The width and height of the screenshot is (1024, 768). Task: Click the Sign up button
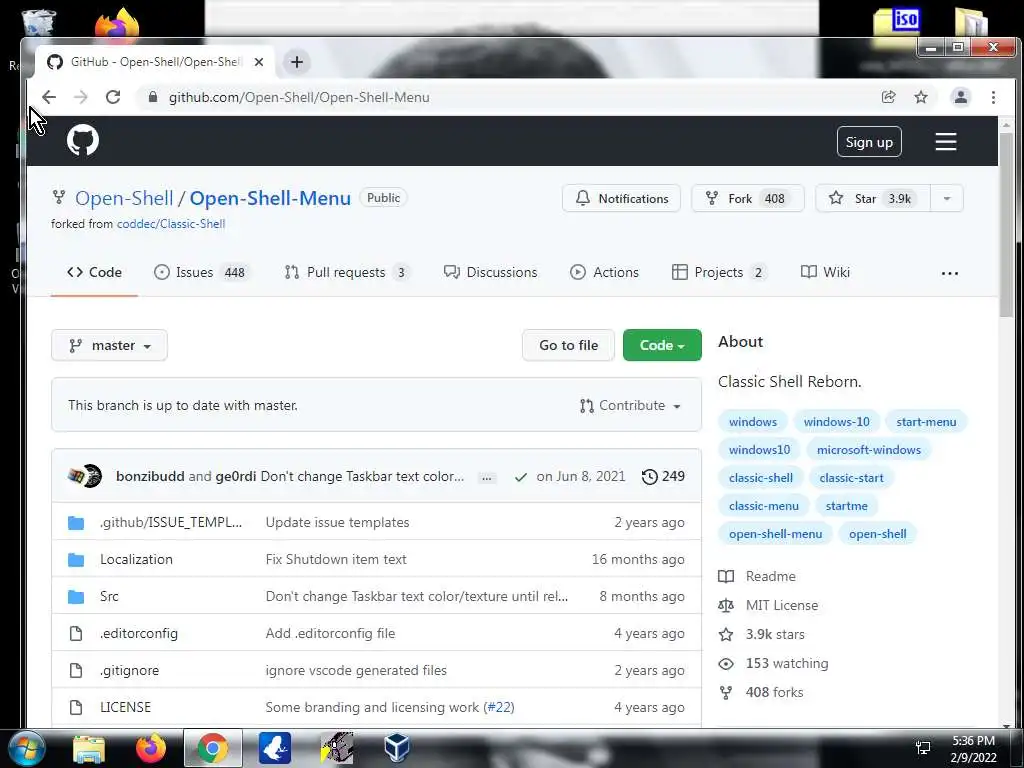point(869,142)
